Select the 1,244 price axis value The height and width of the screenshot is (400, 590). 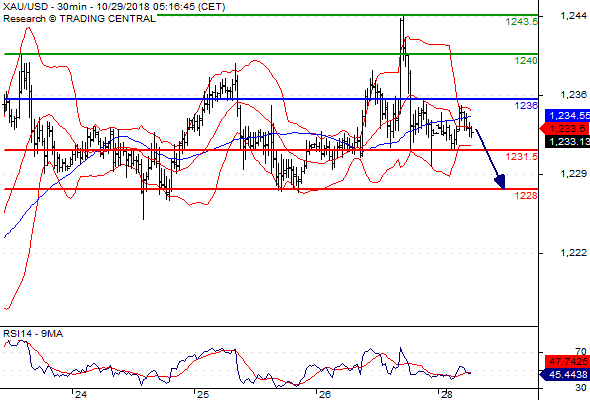coord(573,15)
